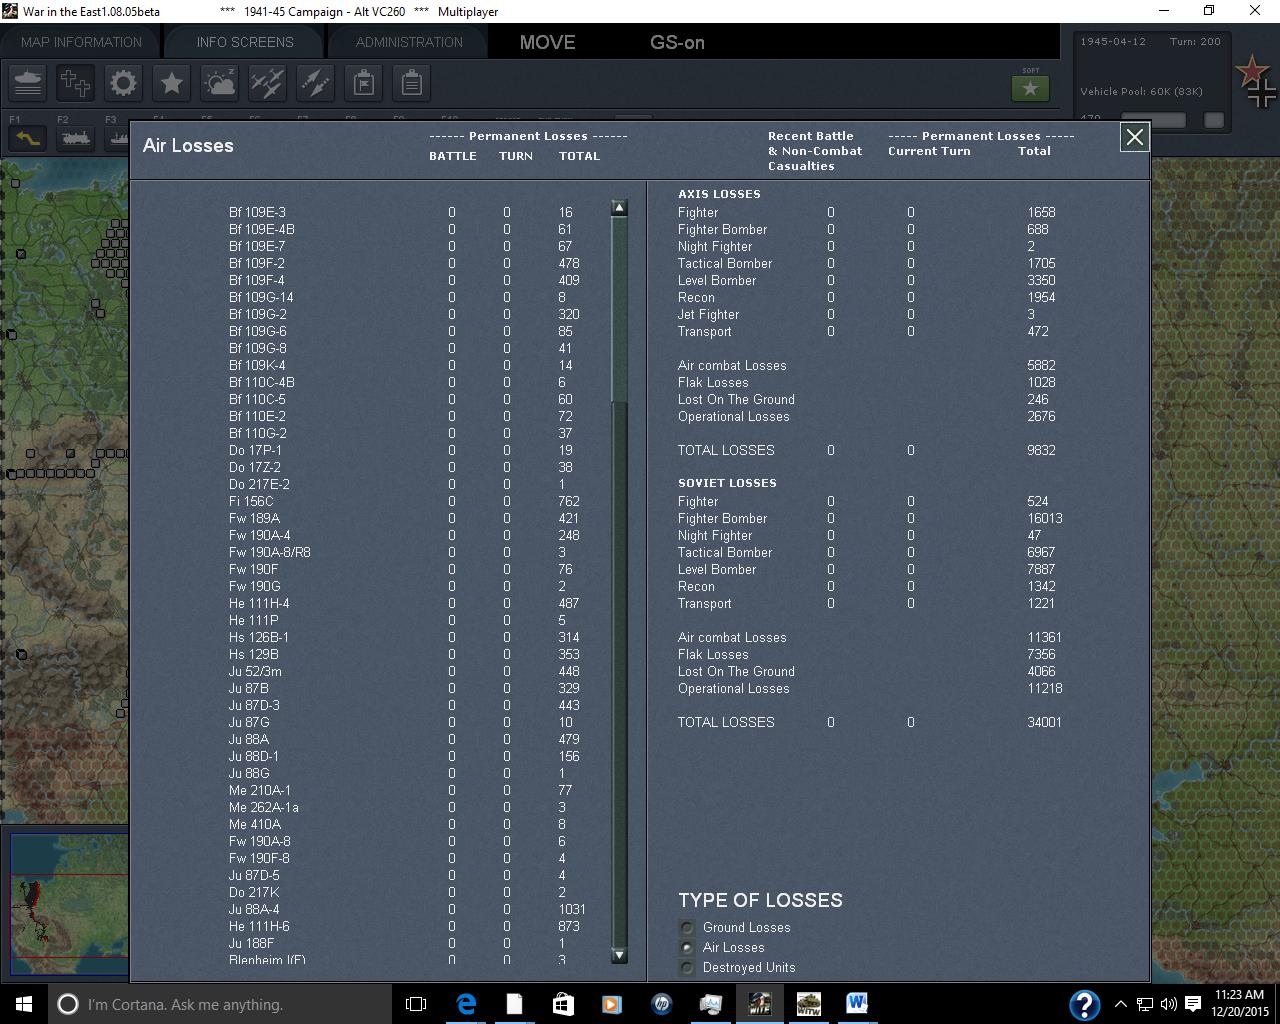Click scrollbar down arrow in aircraft list
The image size is (1280, 1024).
[619, 955]
